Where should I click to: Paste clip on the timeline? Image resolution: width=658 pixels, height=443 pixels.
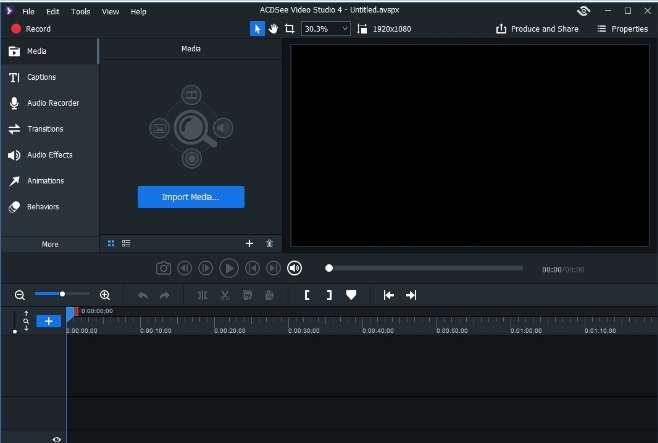[269, 295]
